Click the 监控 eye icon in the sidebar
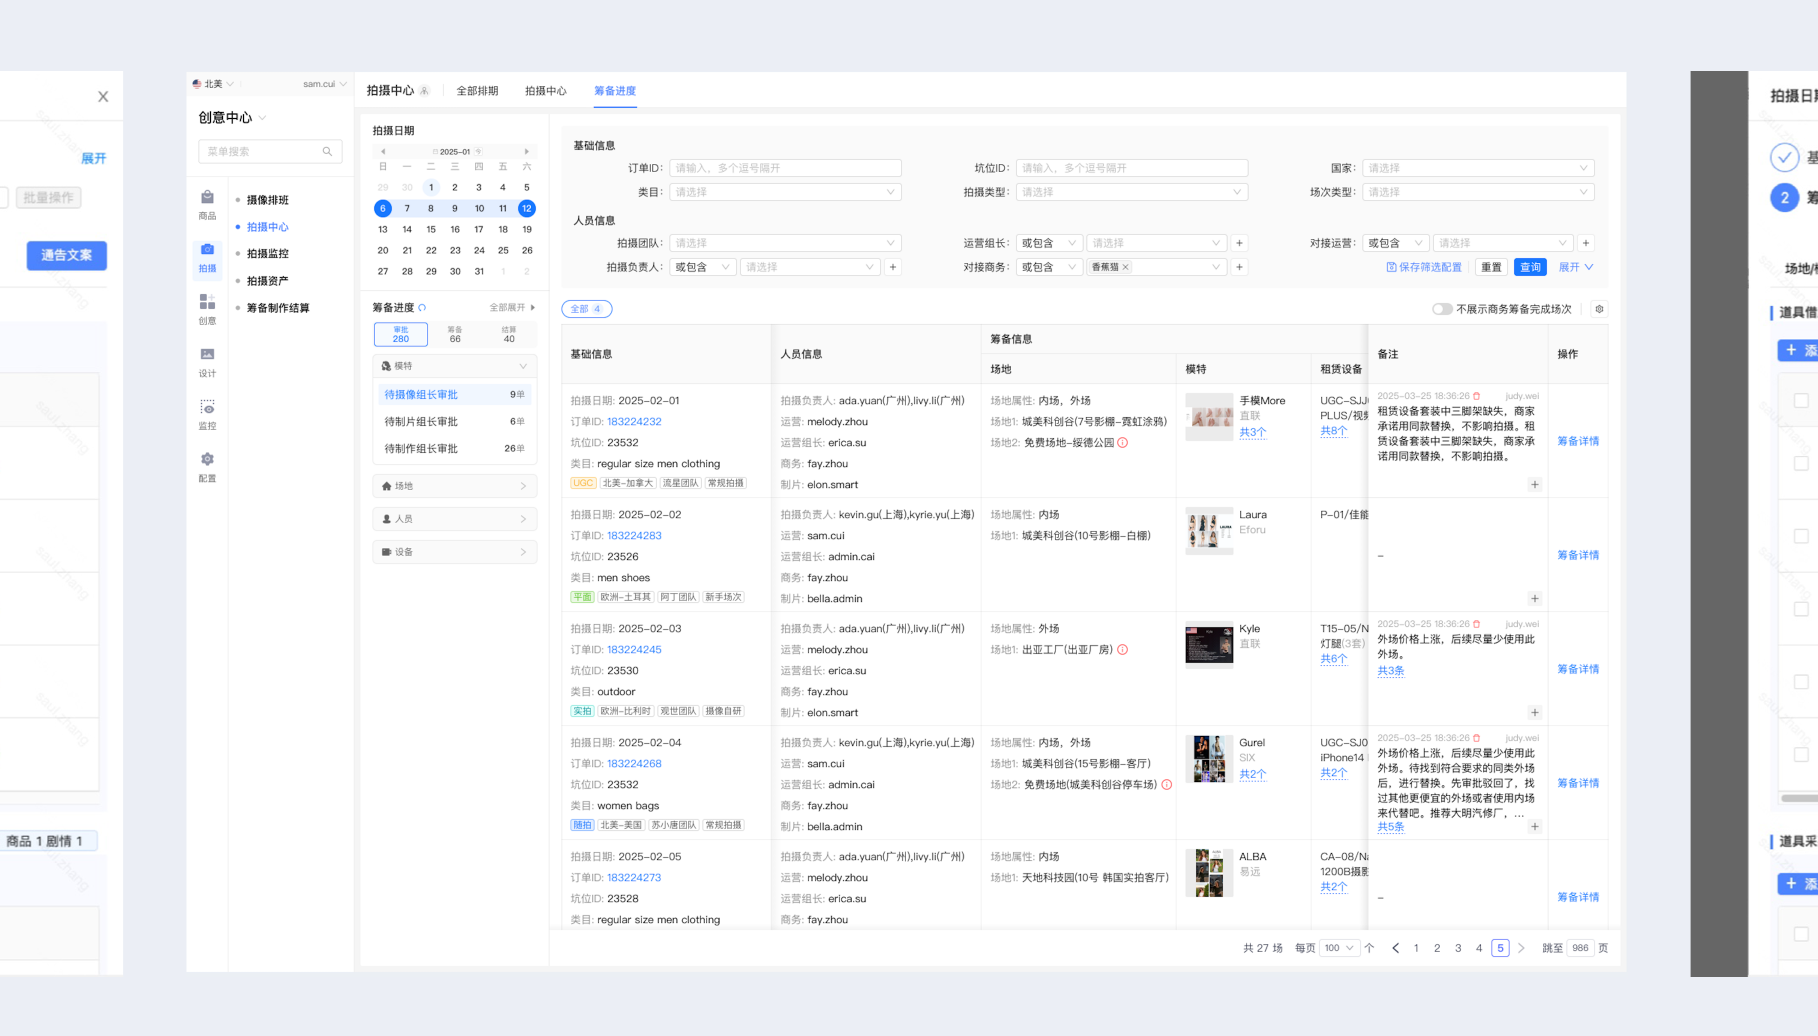 207,409
